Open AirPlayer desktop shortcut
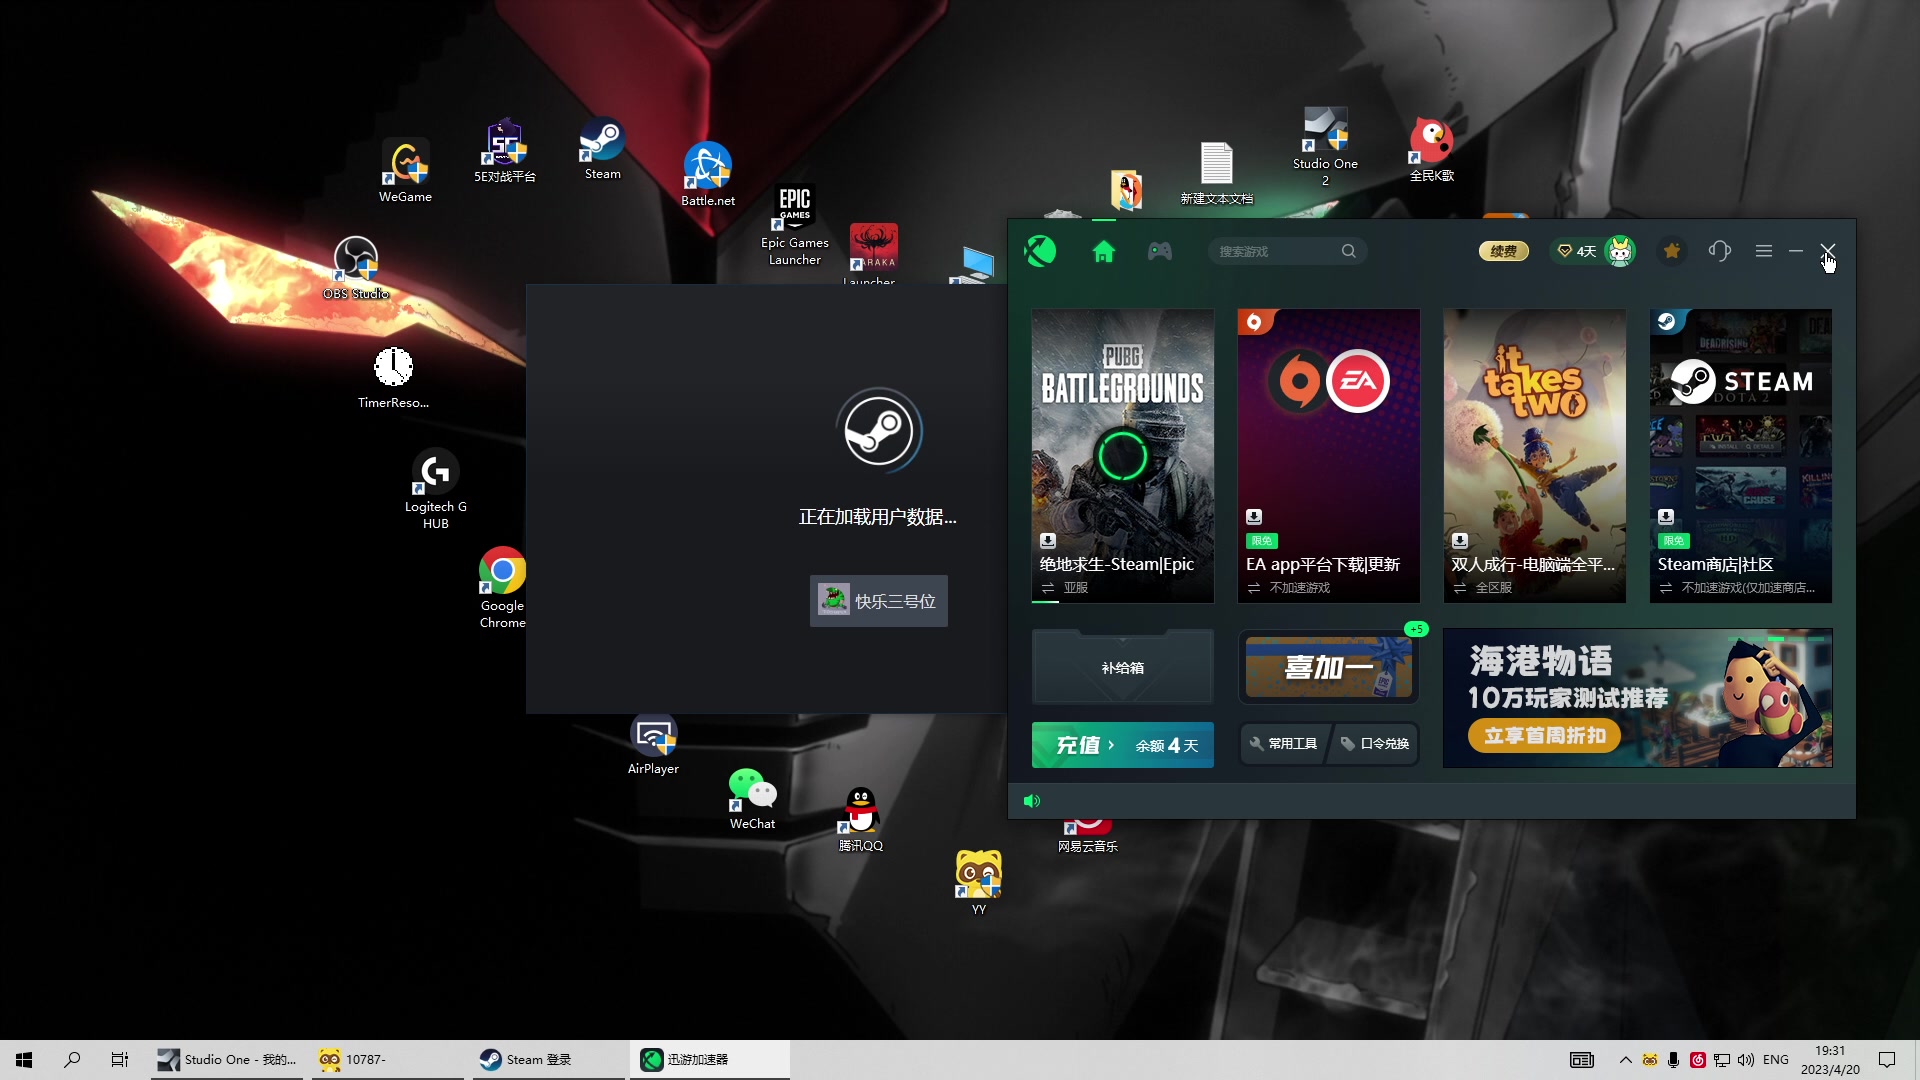This screenshot has width=1920, height=1080. click(x=653, y=745)
